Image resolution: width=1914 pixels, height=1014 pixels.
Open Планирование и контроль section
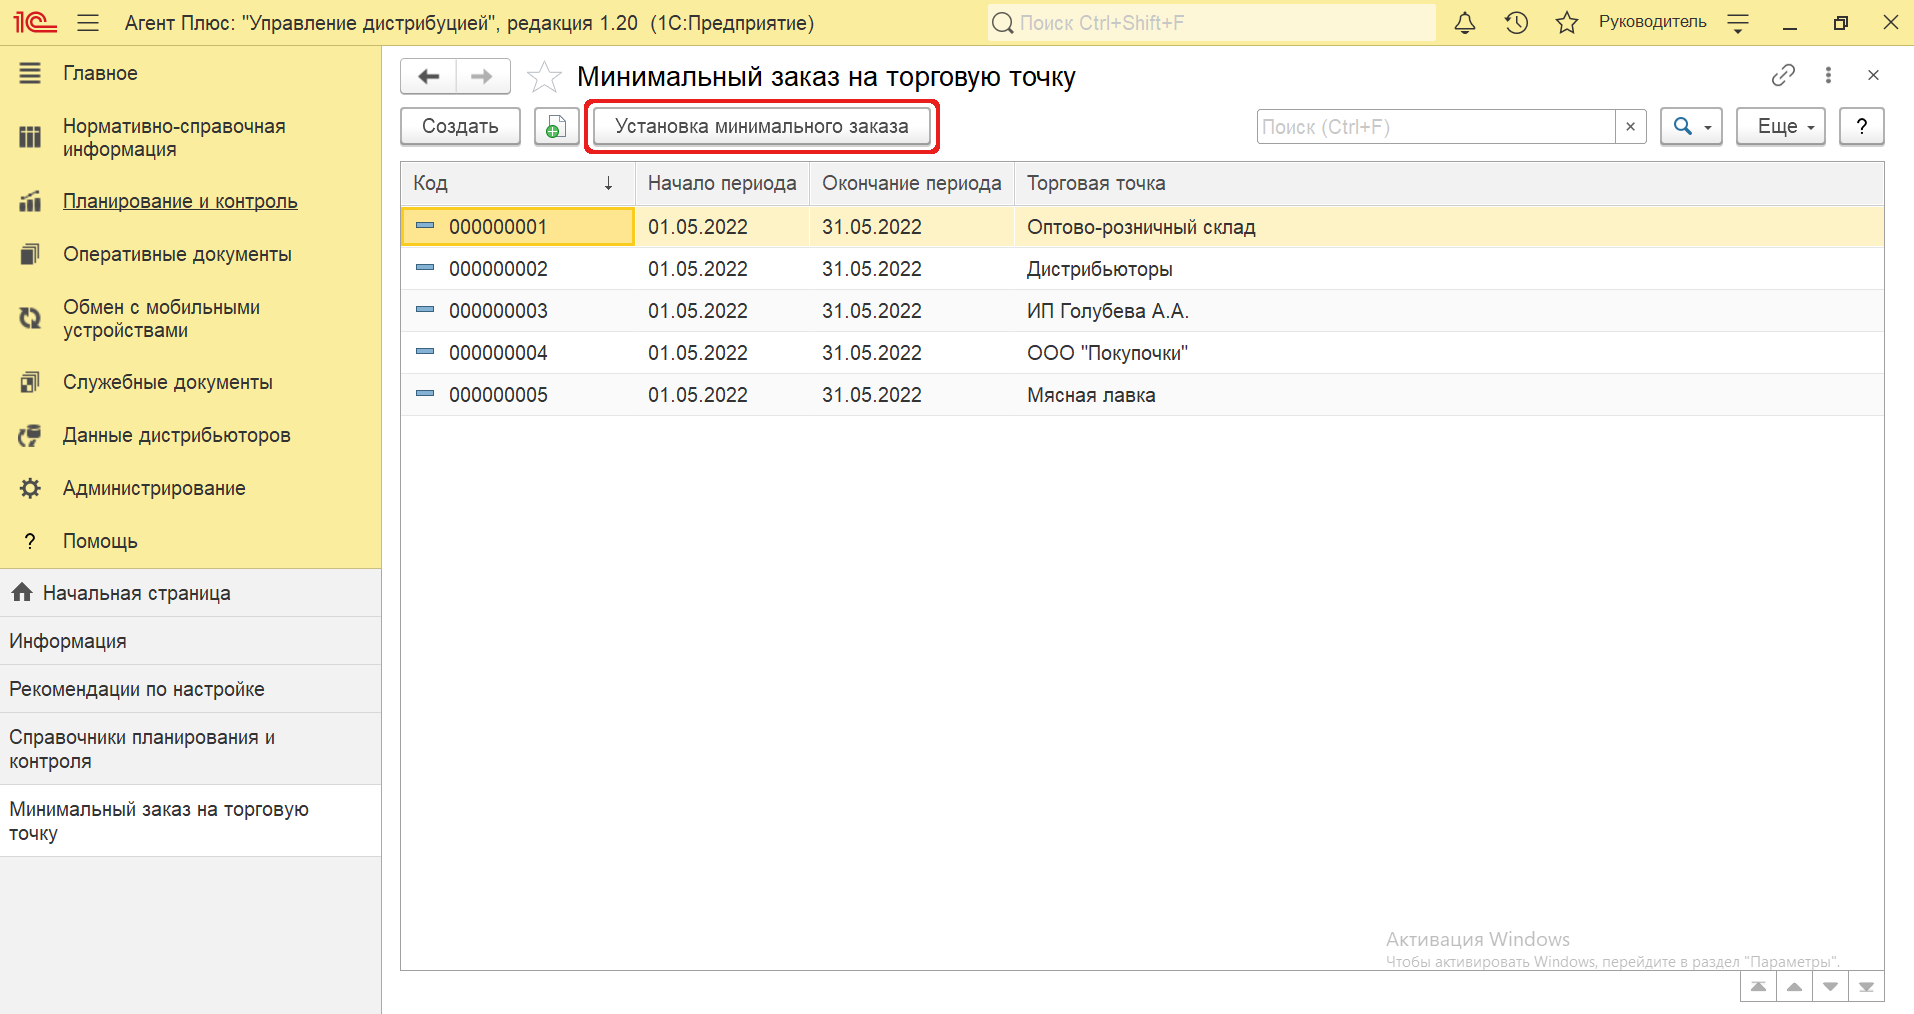click(180, 201)
